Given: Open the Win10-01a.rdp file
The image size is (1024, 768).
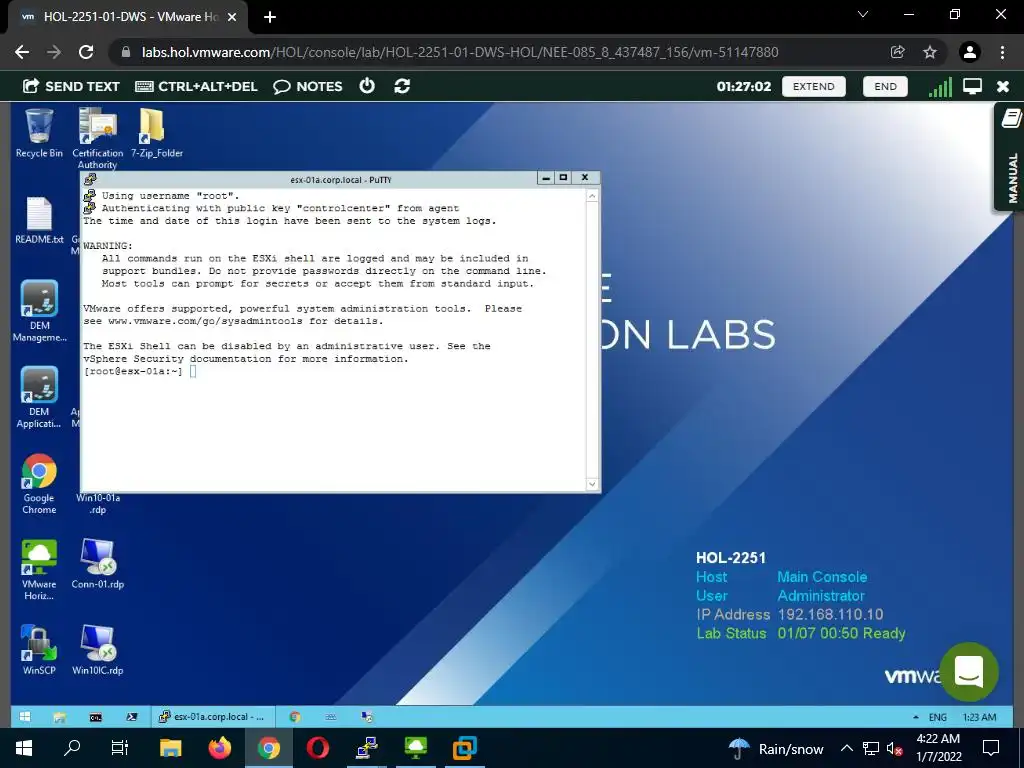Looking at the screenshot, I should (98, 504).
